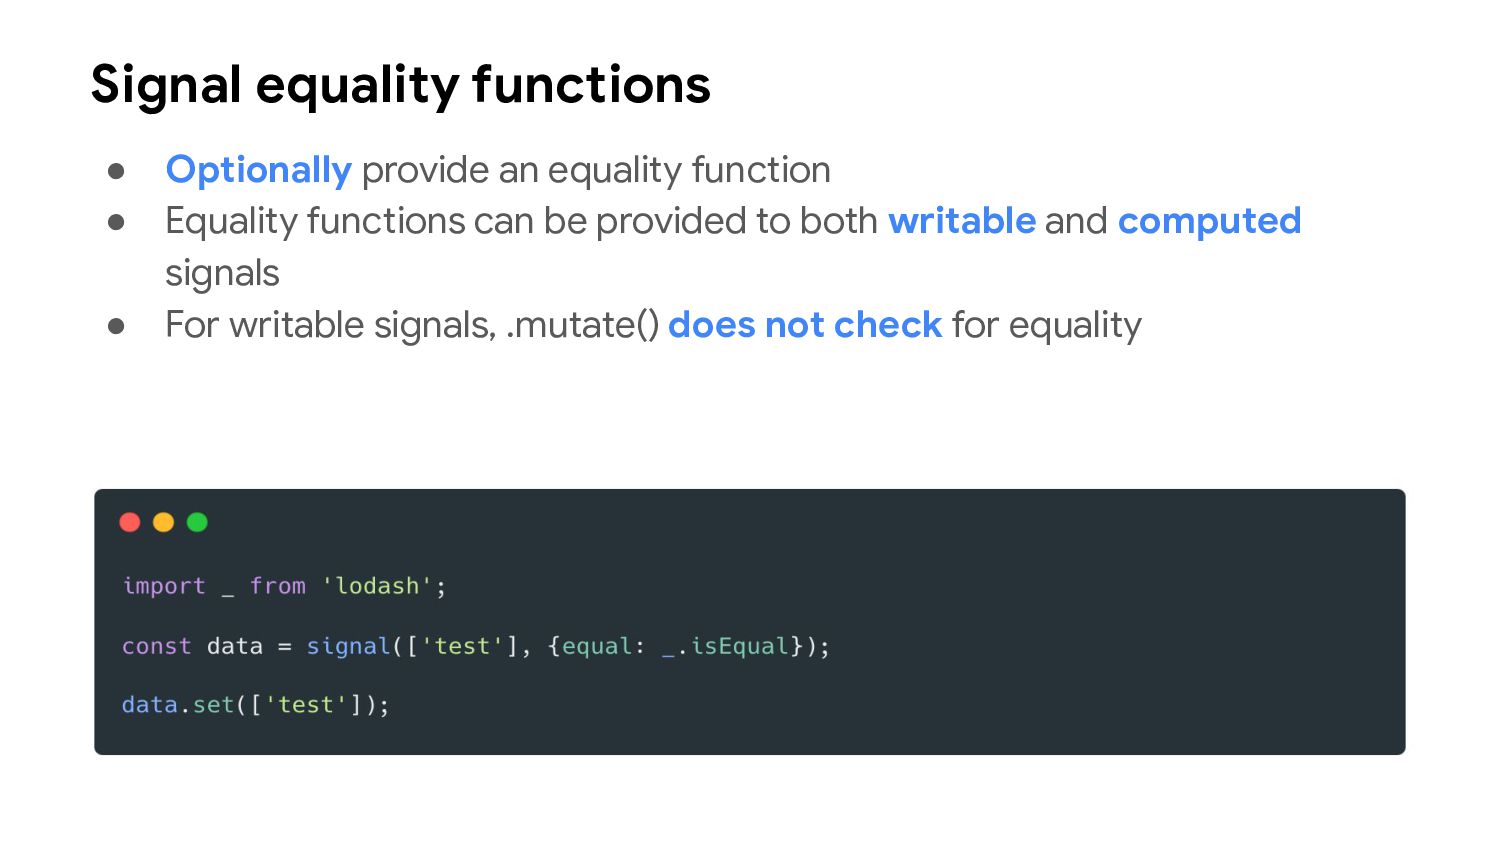Click the third bullet point marker
The width and height of the screenshot is (1500, 844).
point(116,326)
